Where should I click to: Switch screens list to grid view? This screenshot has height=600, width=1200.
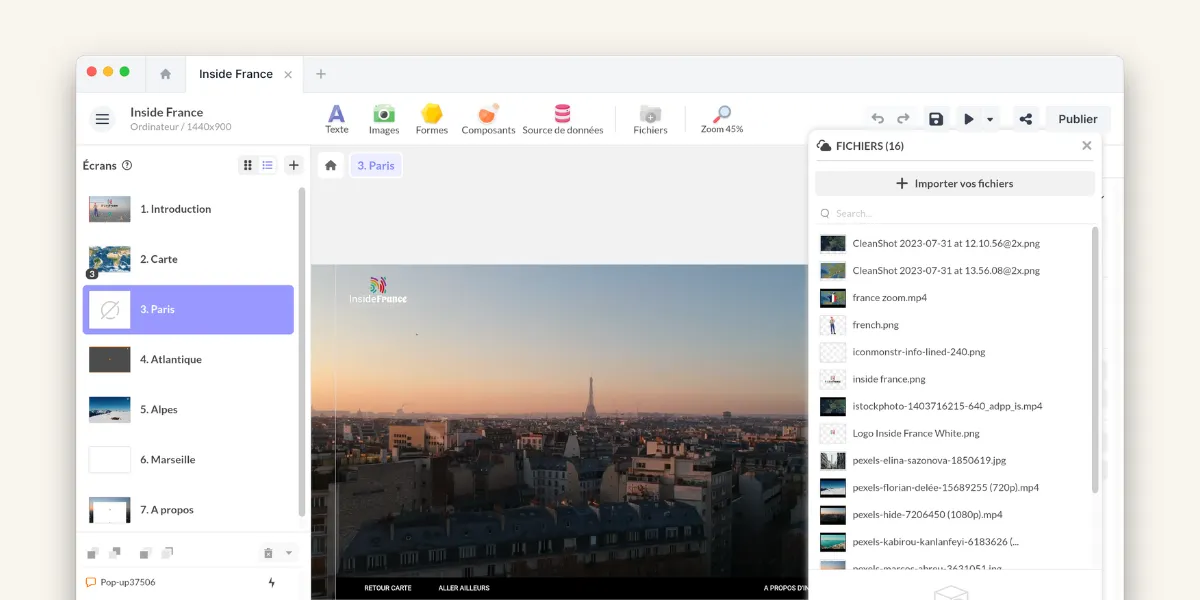[x=247, y=165]
